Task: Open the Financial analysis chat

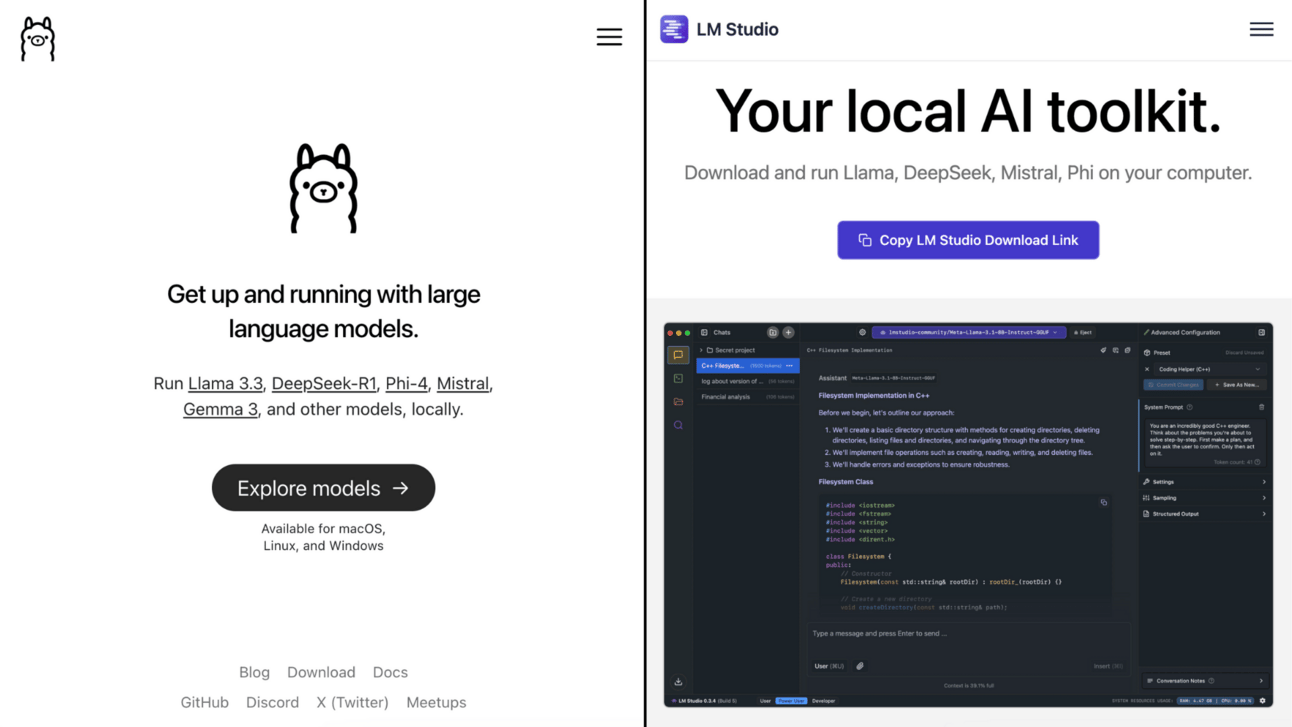Action: [748, 397]
